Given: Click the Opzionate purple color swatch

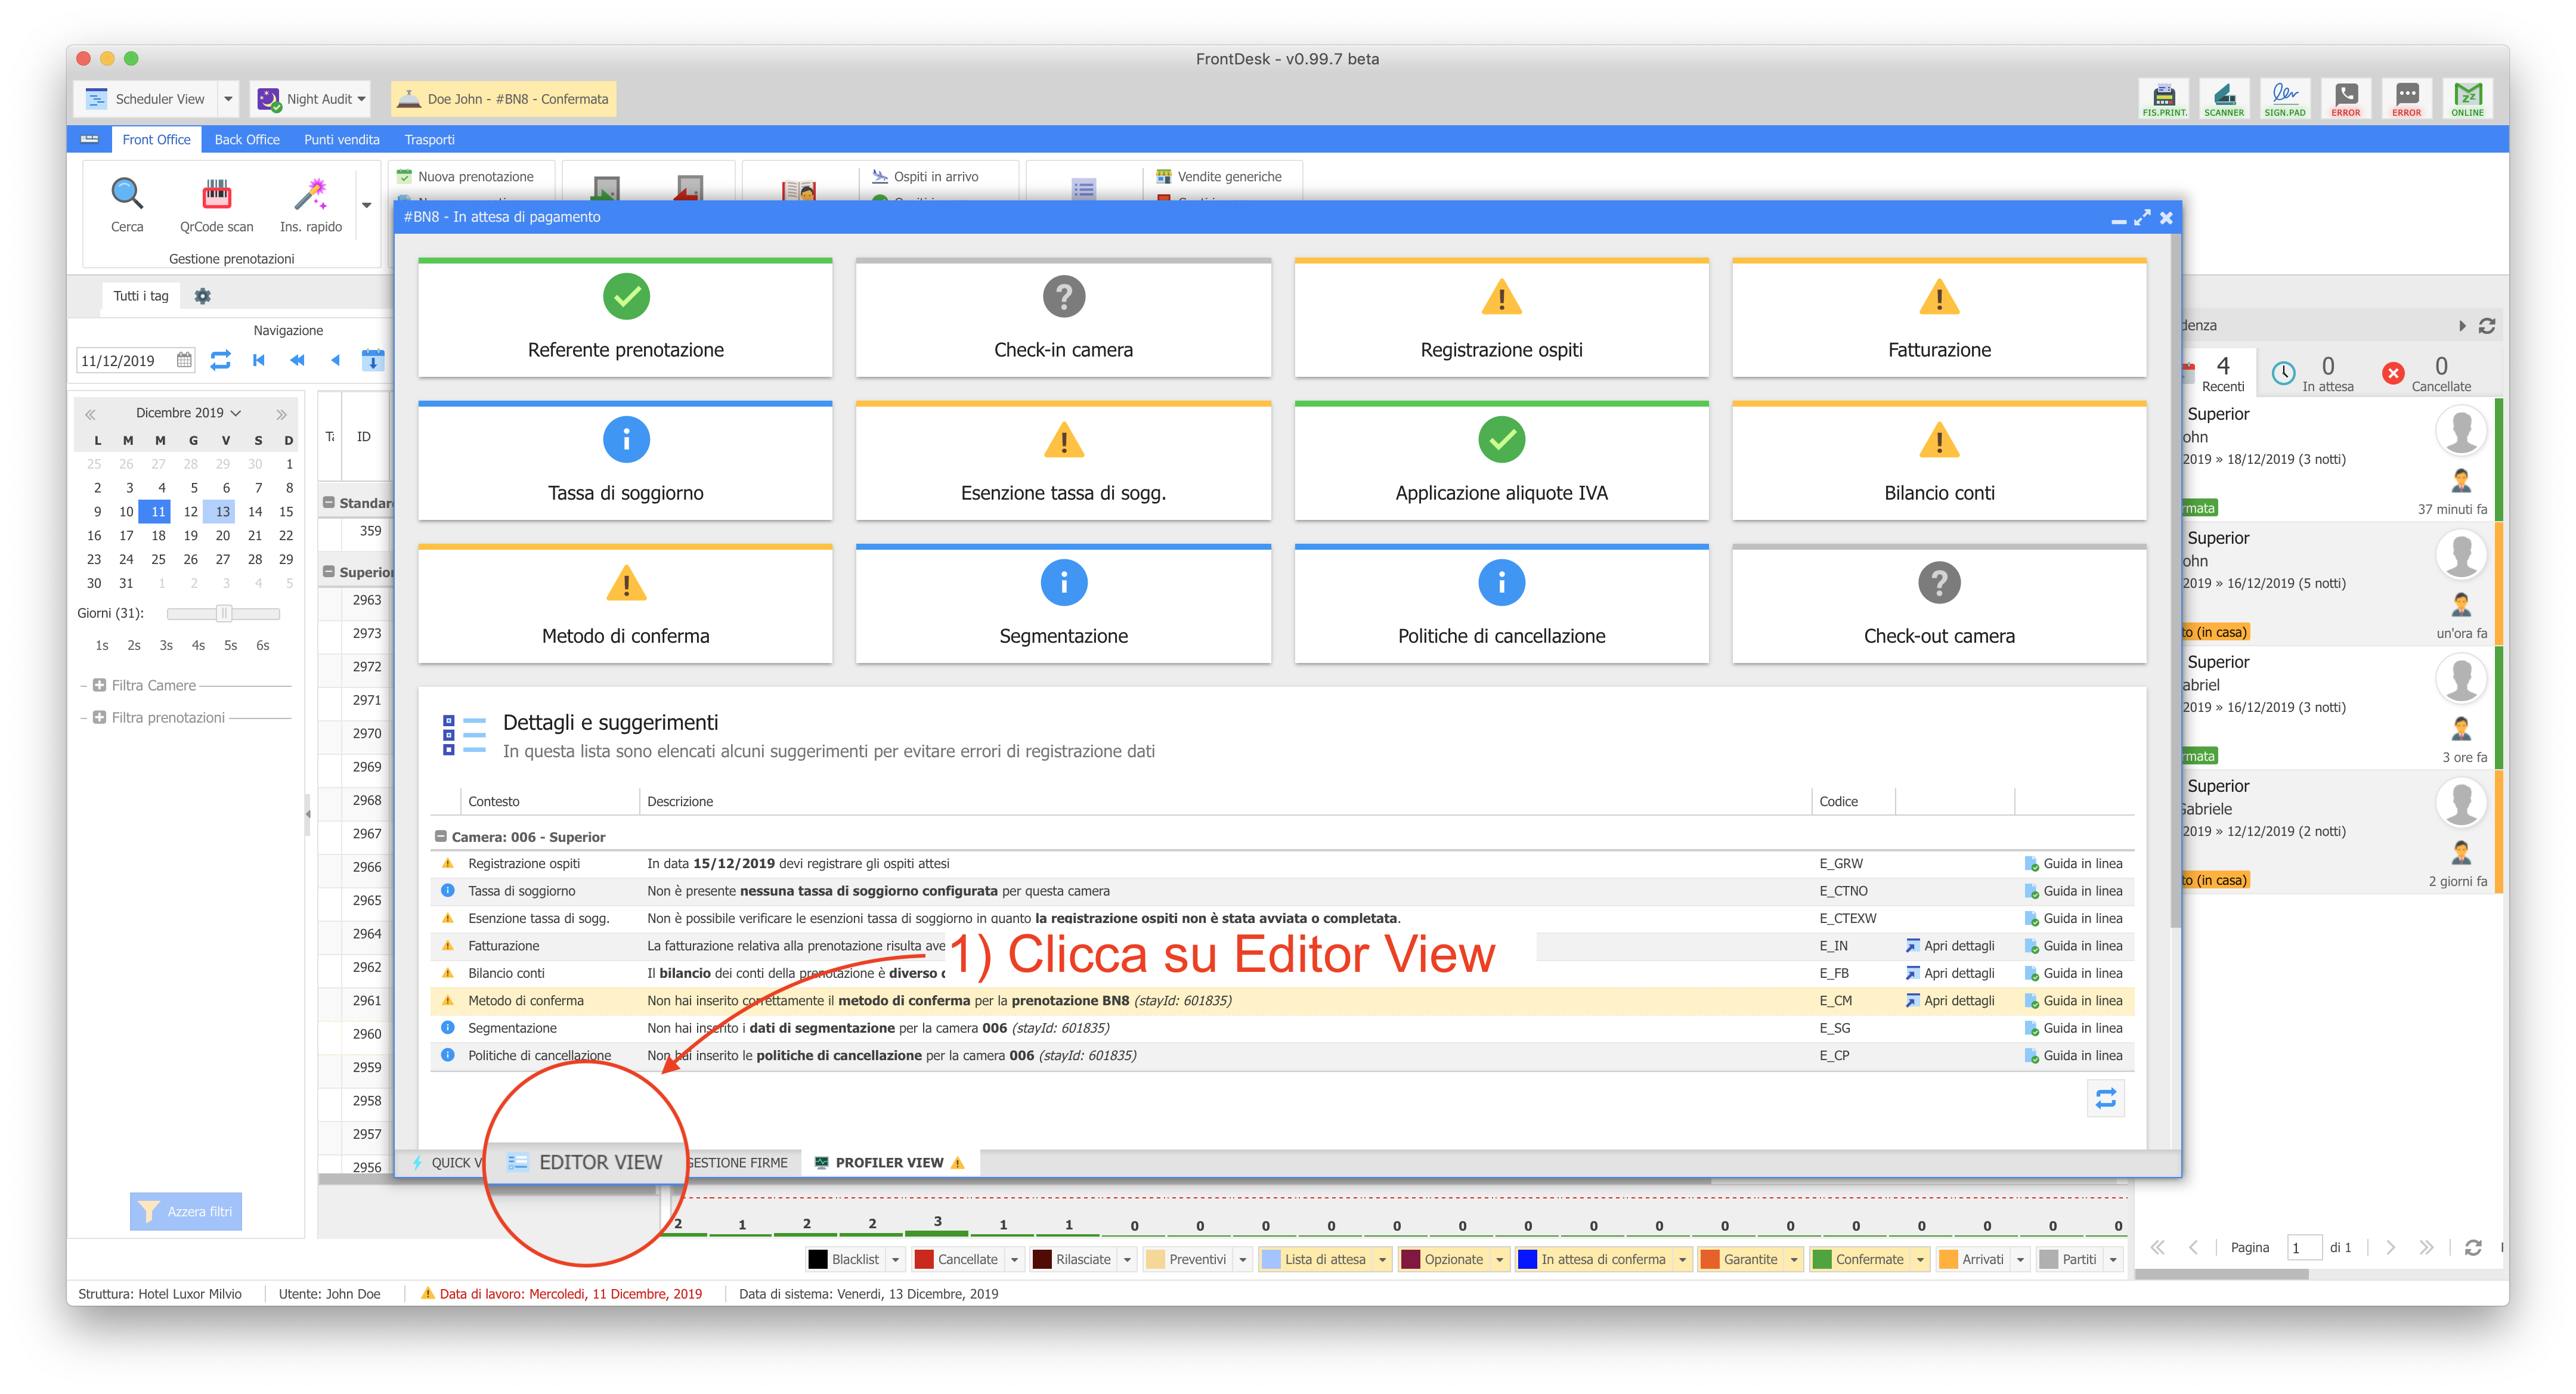Looking at the screenshot, I should pos(1410,1259).
